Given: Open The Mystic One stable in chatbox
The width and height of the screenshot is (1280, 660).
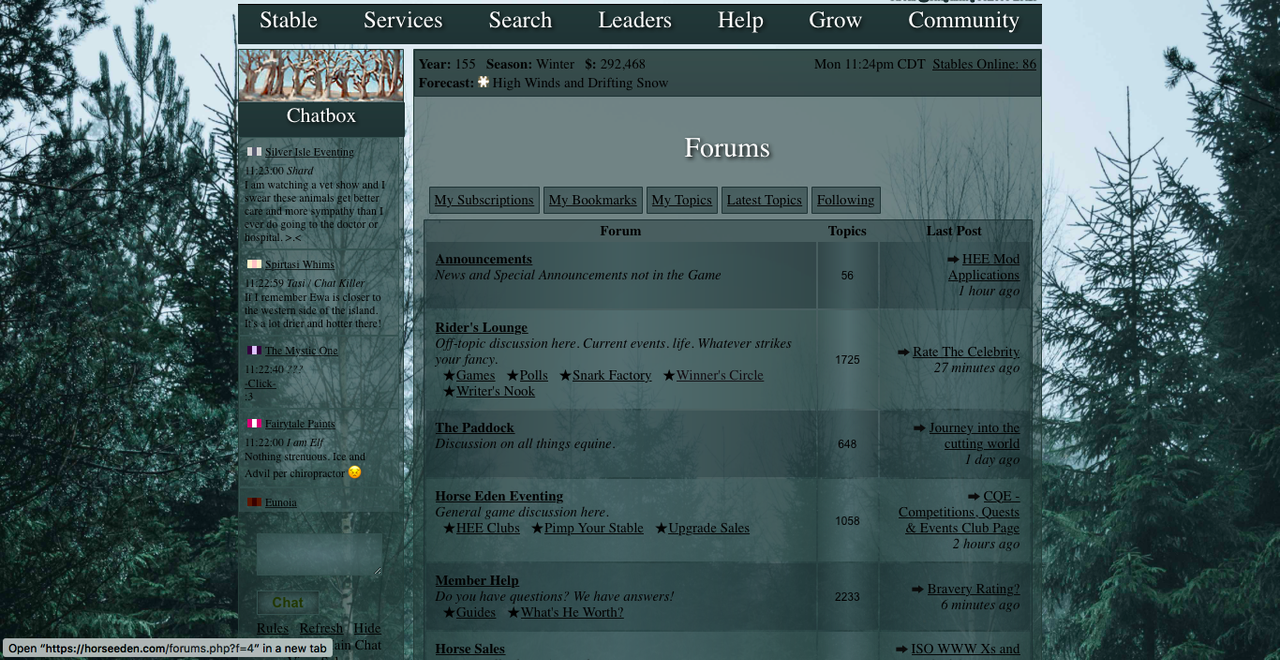Looking at the screenshot, I should [301, 350].
